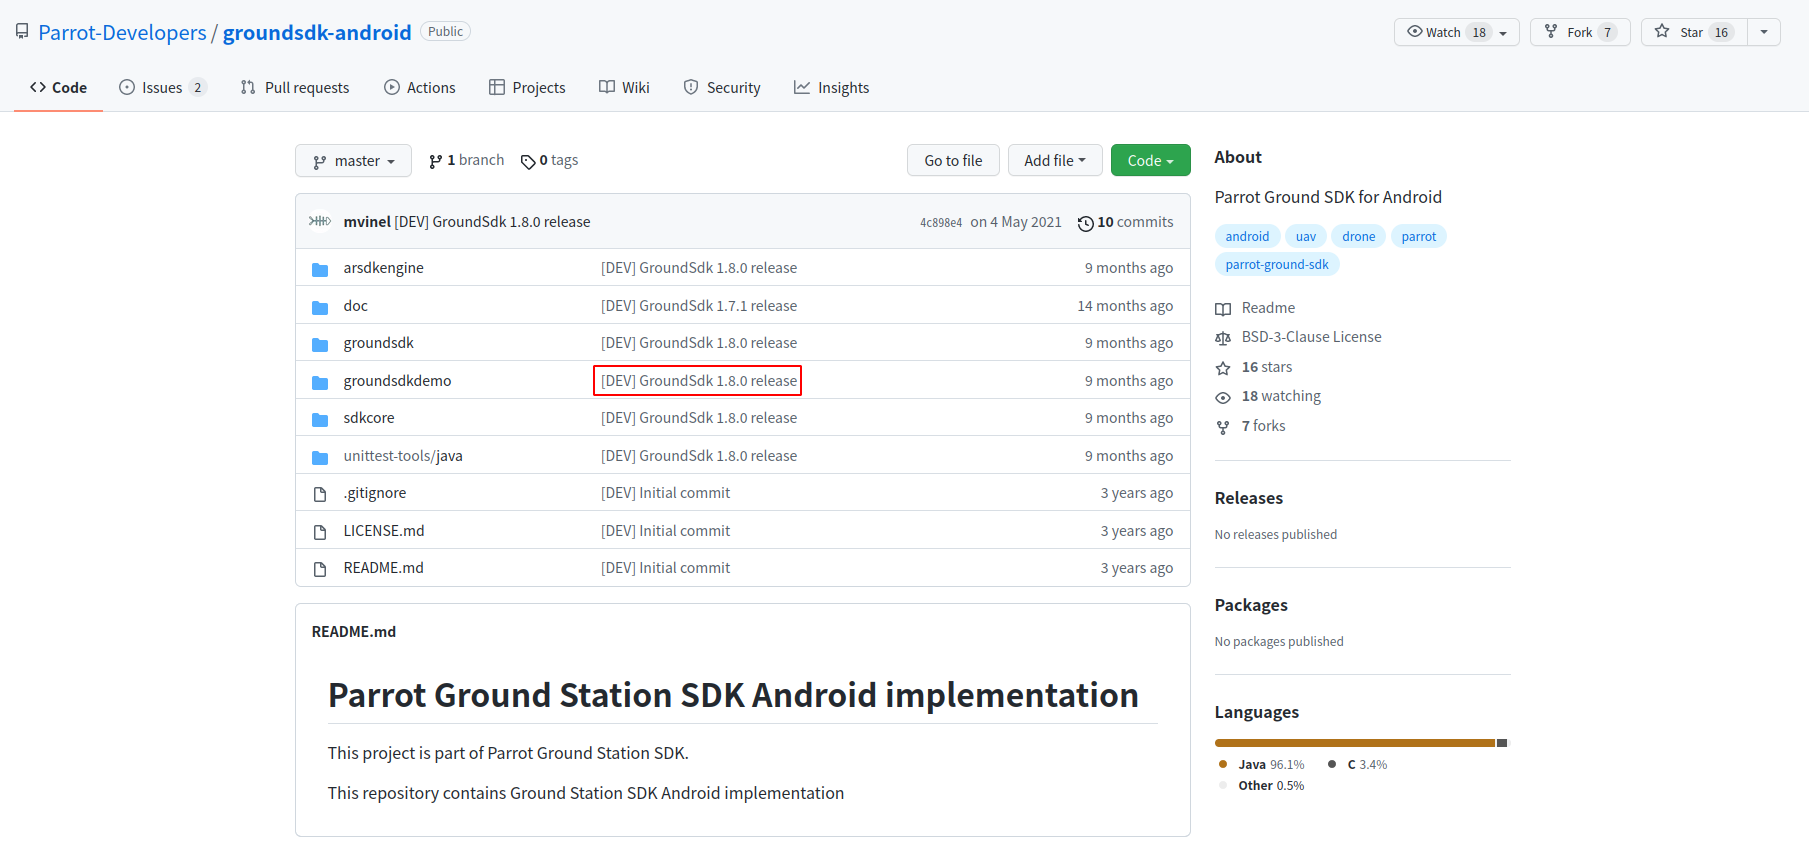1809x850 pixels.
Task: Open the Parrot-Developers organization link
Action: (x=122, y=32)
